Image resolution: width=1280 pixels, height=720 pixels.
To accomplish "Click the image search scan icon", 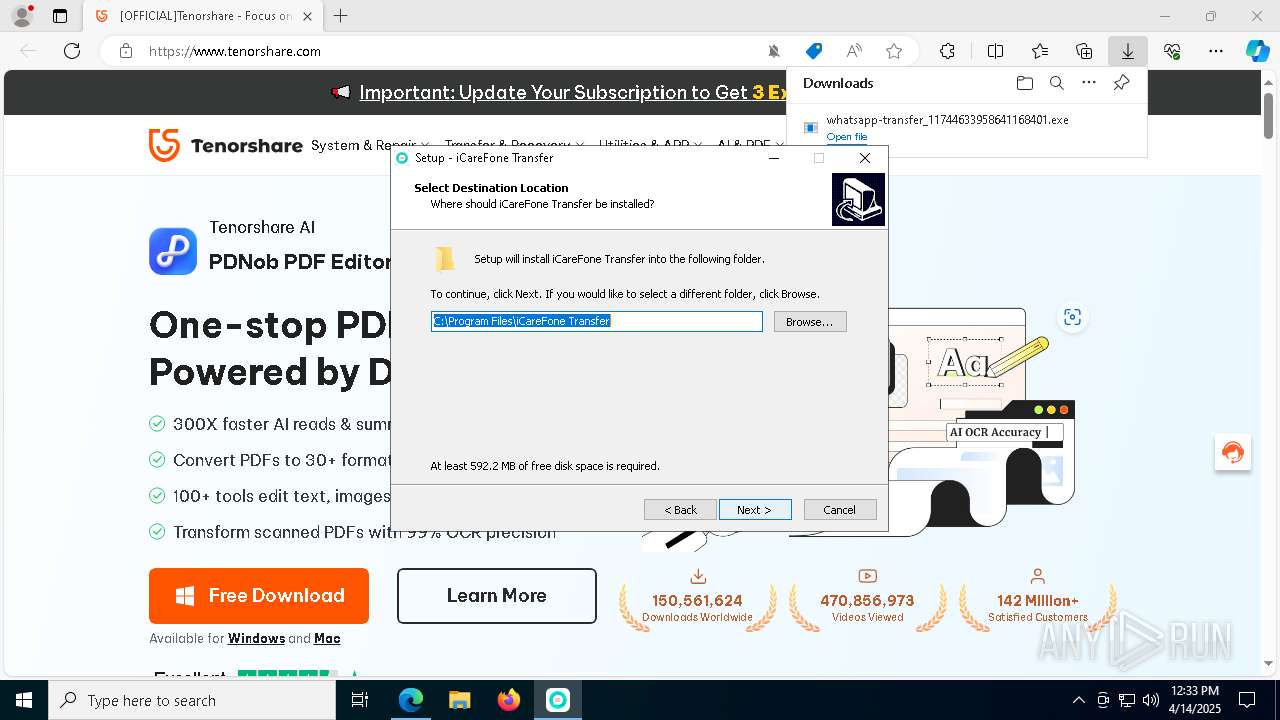I will click(1073, 317).
